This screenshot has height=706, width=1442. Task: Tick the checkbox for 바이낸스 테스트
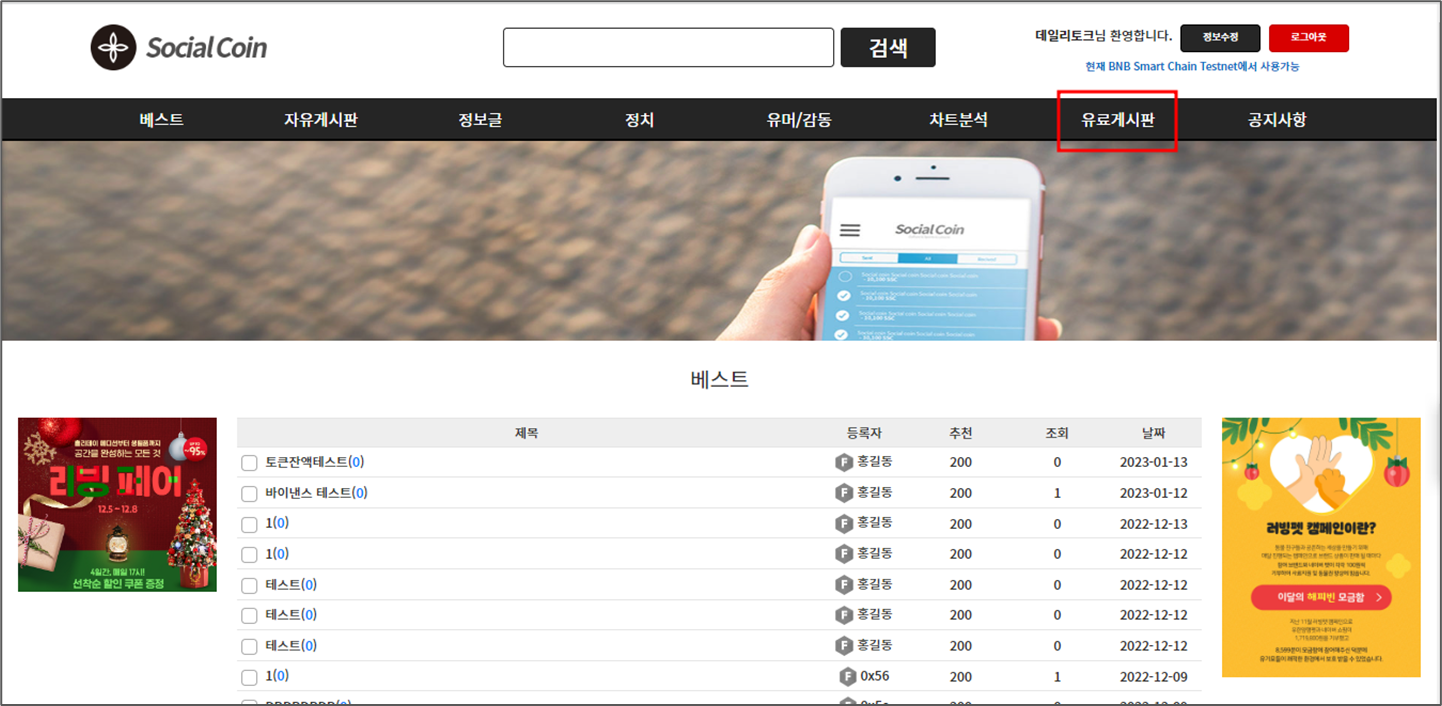pyautogui.click(x=249, y=494)
